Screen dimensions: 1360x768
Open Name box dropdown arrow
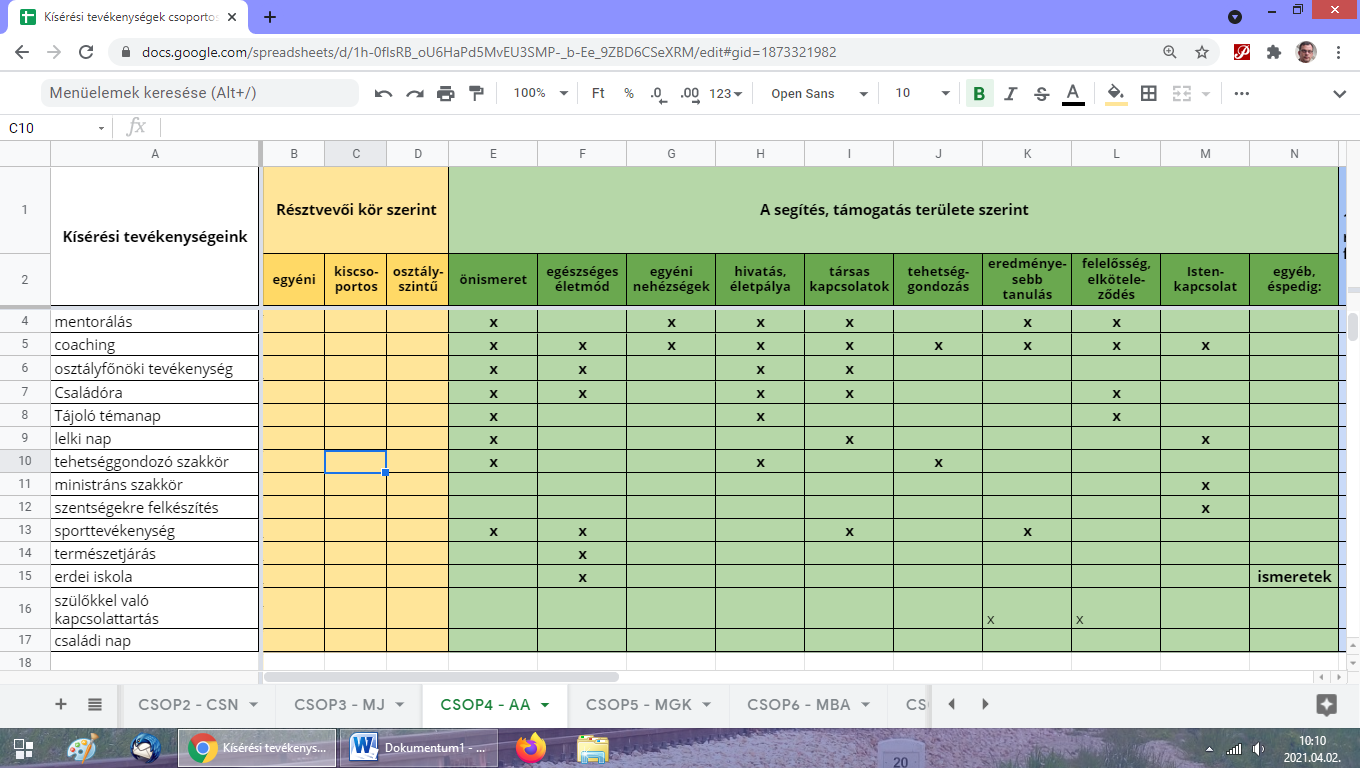pos(101,128)
